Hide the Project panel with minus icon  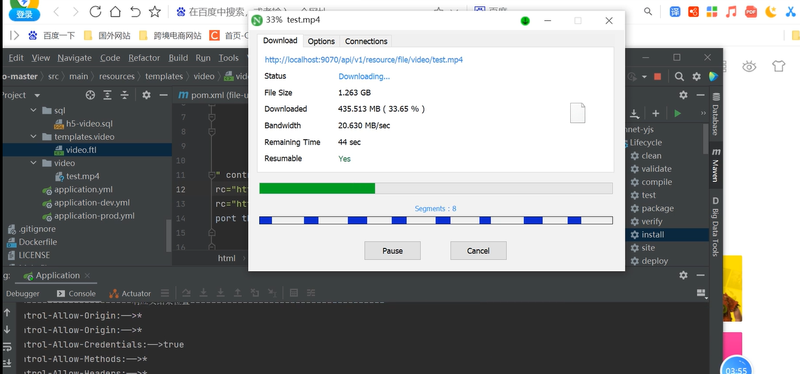163,95
